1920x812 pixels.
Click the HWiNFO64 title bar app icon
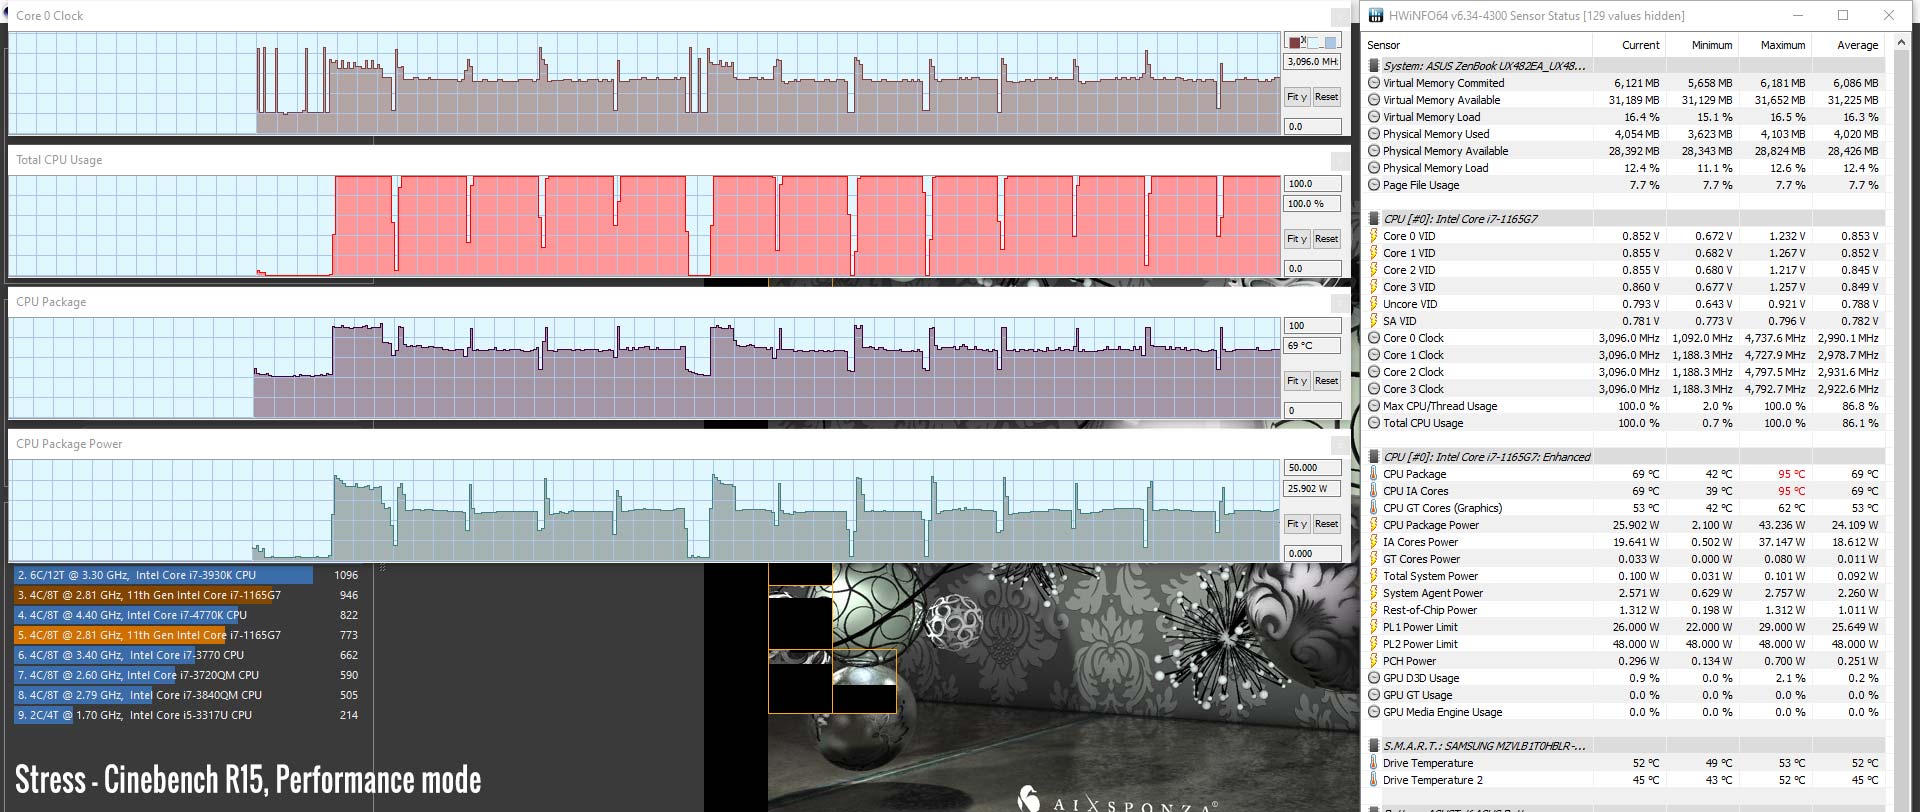click(1376, 15)
